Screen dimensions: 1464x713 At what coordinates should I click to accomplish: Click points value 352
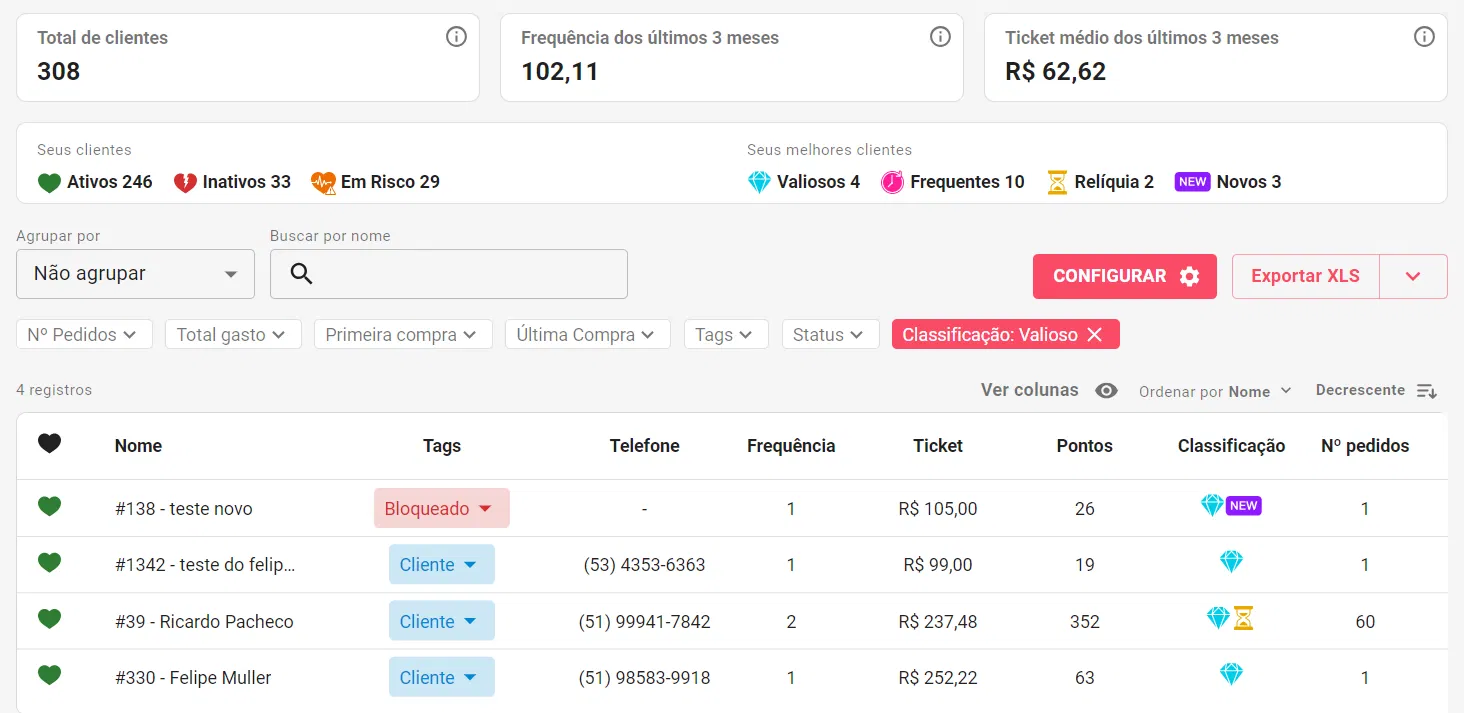click(x=1085, y=622)
